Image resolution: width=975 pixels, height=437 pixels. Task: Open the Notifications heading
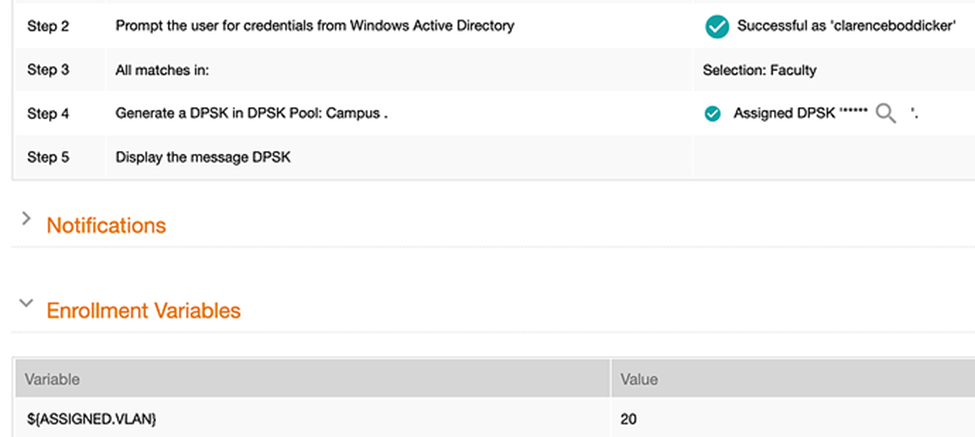pyautogui.click(x=106, y=225)
